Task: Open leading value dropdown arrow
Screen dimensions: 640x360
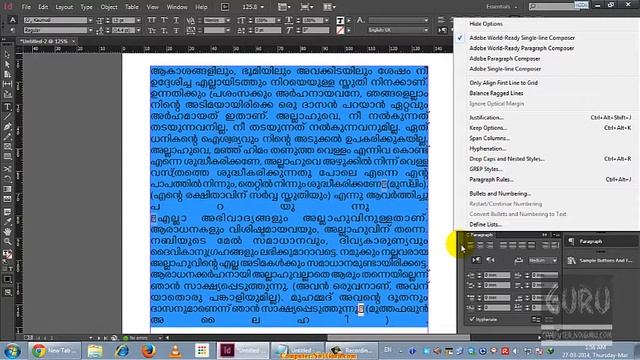Action: [x=138, y=30]
